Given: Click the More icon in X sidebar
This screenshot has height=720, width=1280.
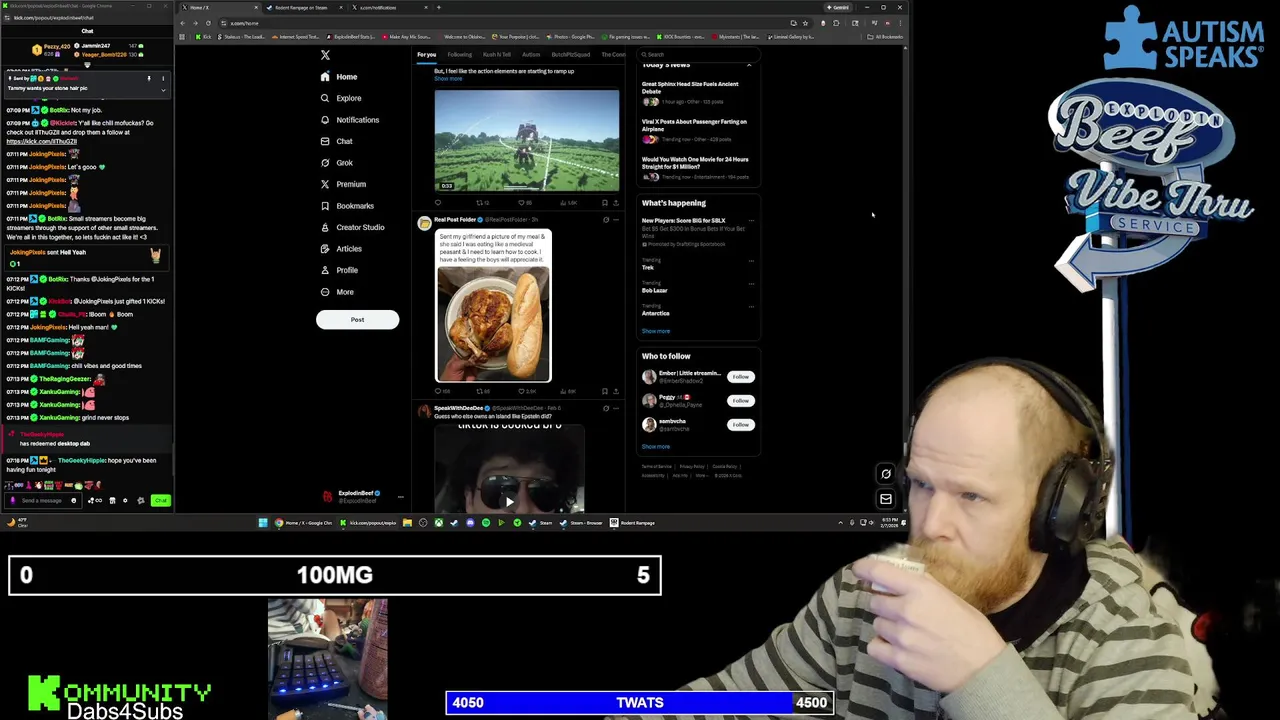Looking at the screenshot, I should [325, 292].
